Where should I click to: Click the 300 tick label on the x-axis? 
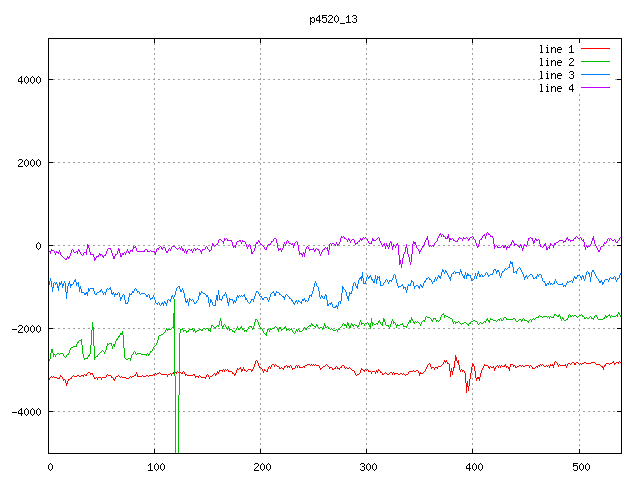tap(367, 466)
